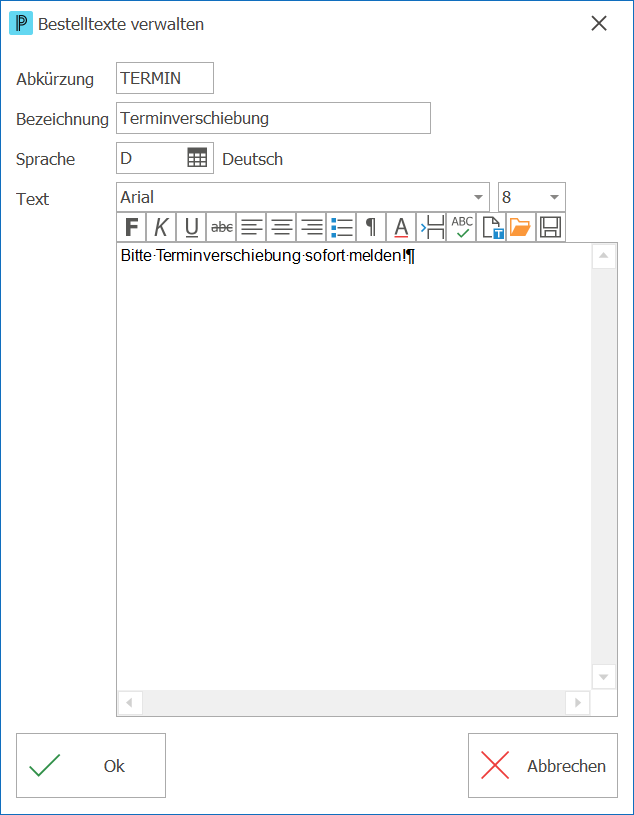This screenshot has height=815, width=634.
Task: Align text right
Action: click(x=311, y=227)
